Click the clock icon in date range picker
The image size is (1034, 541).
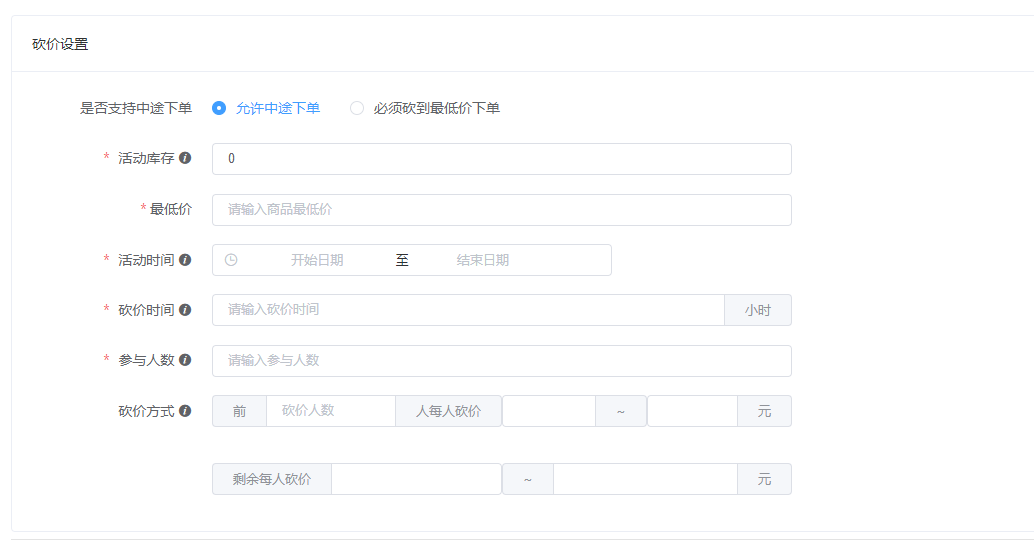point(231,260)
